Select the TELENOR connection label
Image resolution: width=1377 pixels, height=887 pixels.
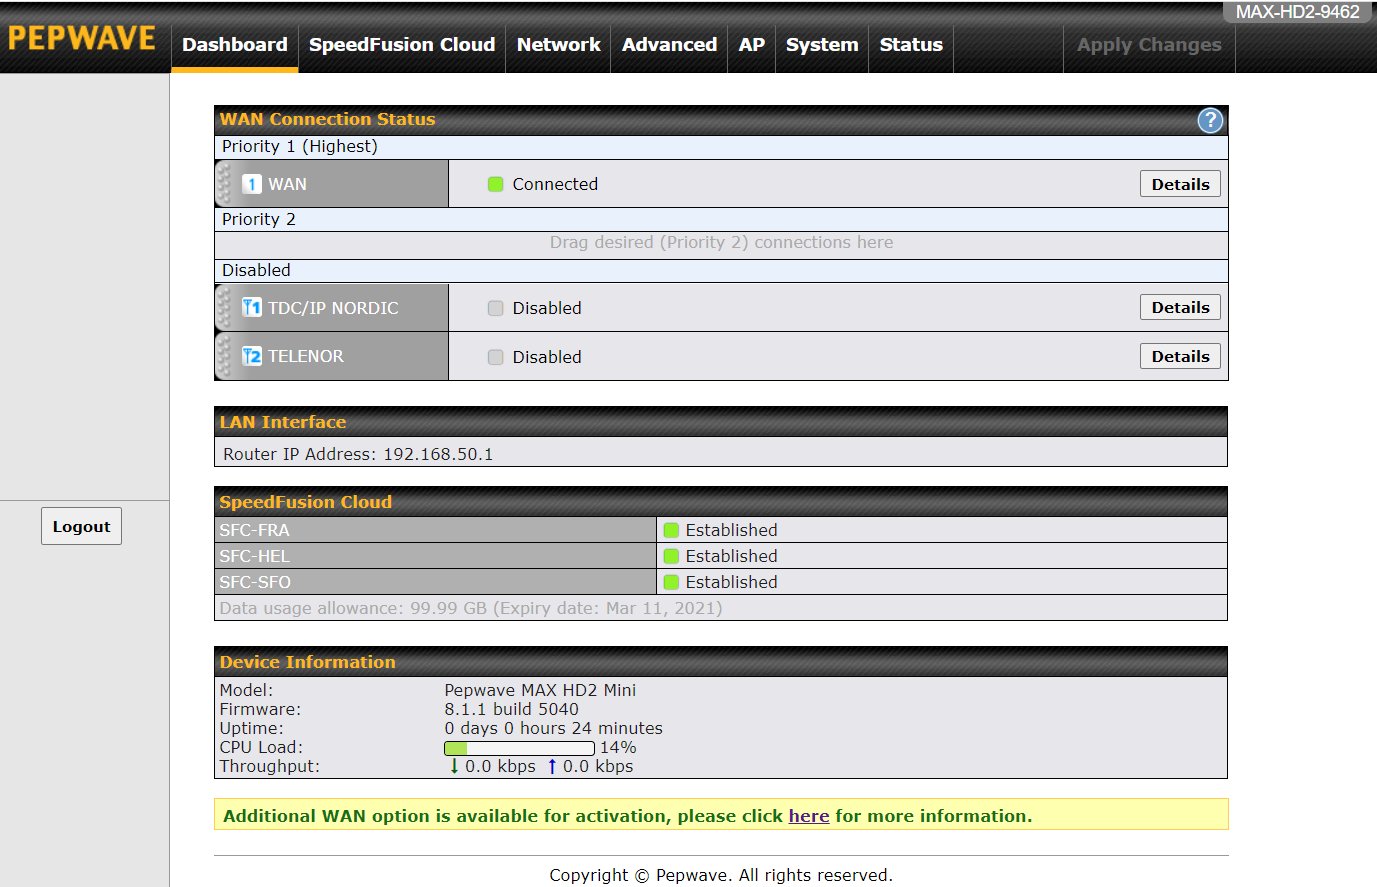pos(306,356)
